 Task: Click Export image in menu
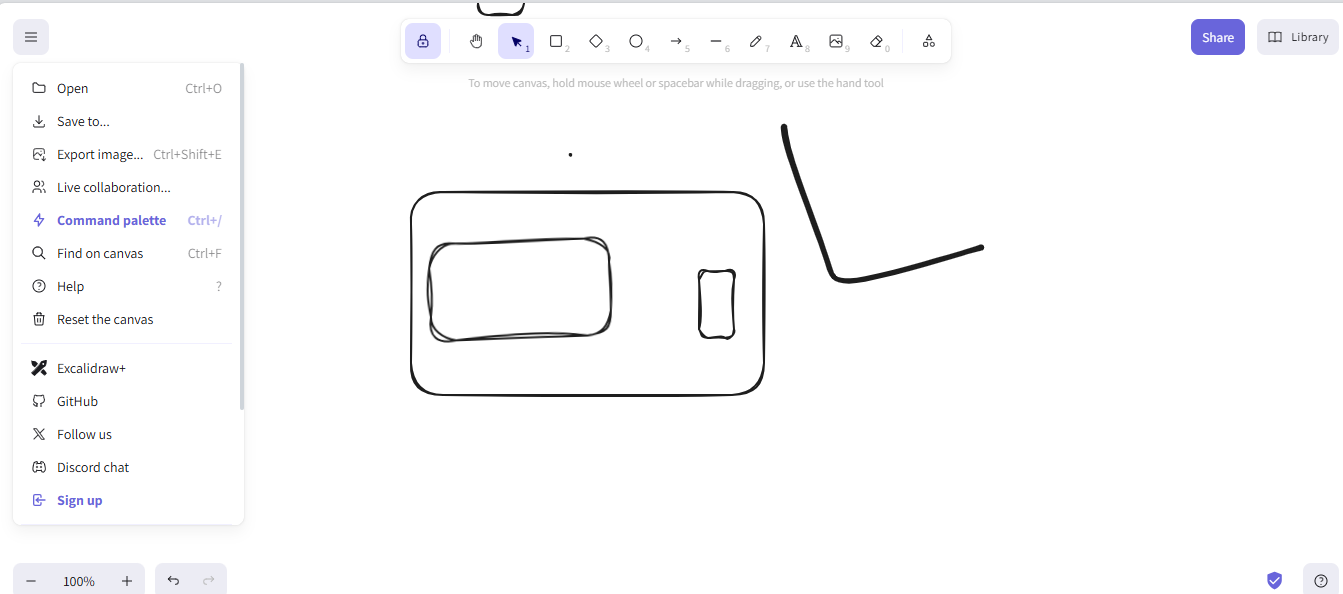tap(100, 154)
